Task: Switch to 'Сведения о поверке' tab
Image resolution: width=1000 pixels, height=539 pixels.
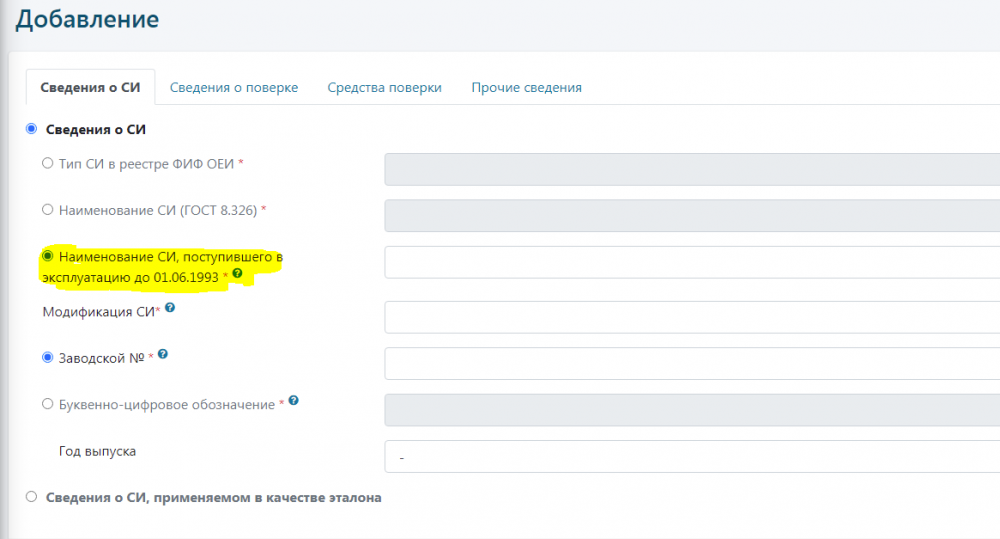Action: (x=233, y=87)
